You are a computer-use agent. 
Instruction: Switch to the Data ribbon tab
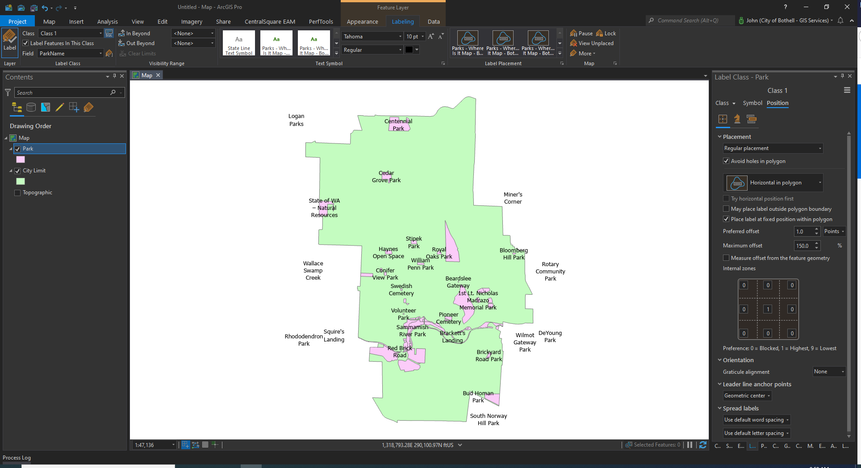[434, 21]
